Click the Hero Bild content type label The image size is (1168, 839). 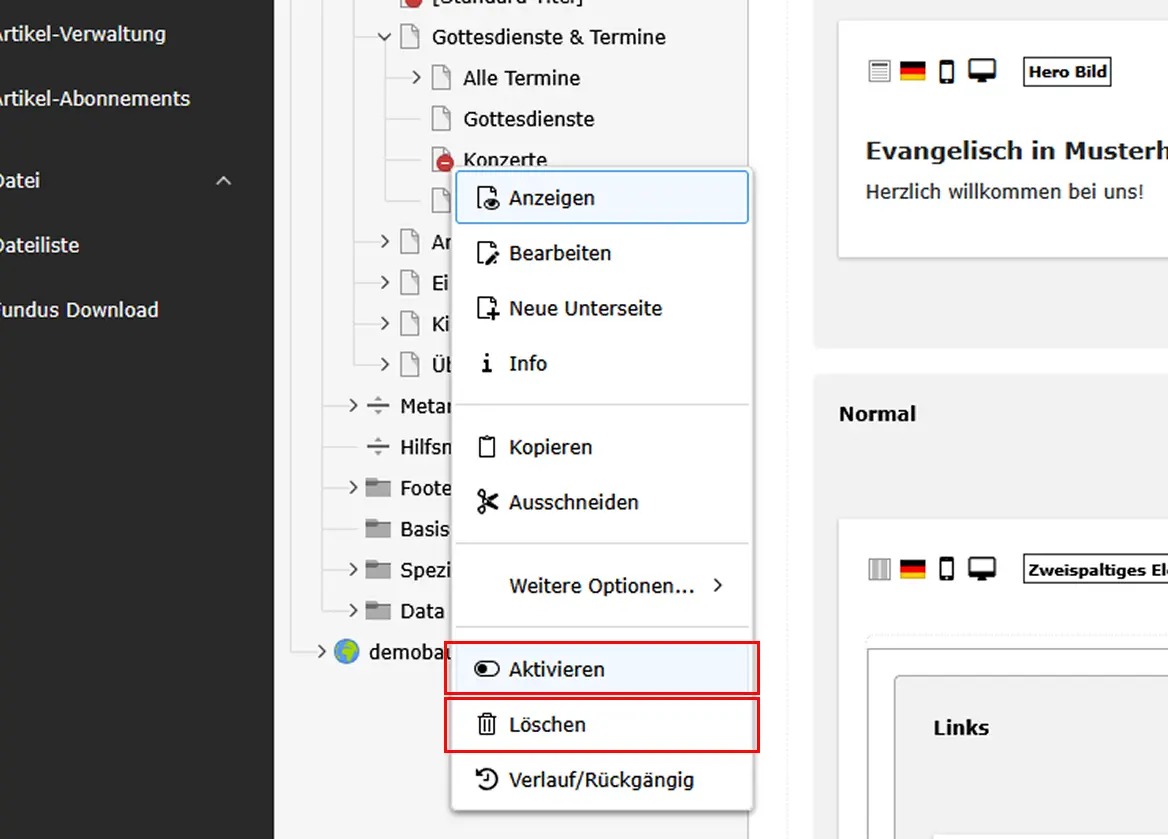pos(1067,72)
